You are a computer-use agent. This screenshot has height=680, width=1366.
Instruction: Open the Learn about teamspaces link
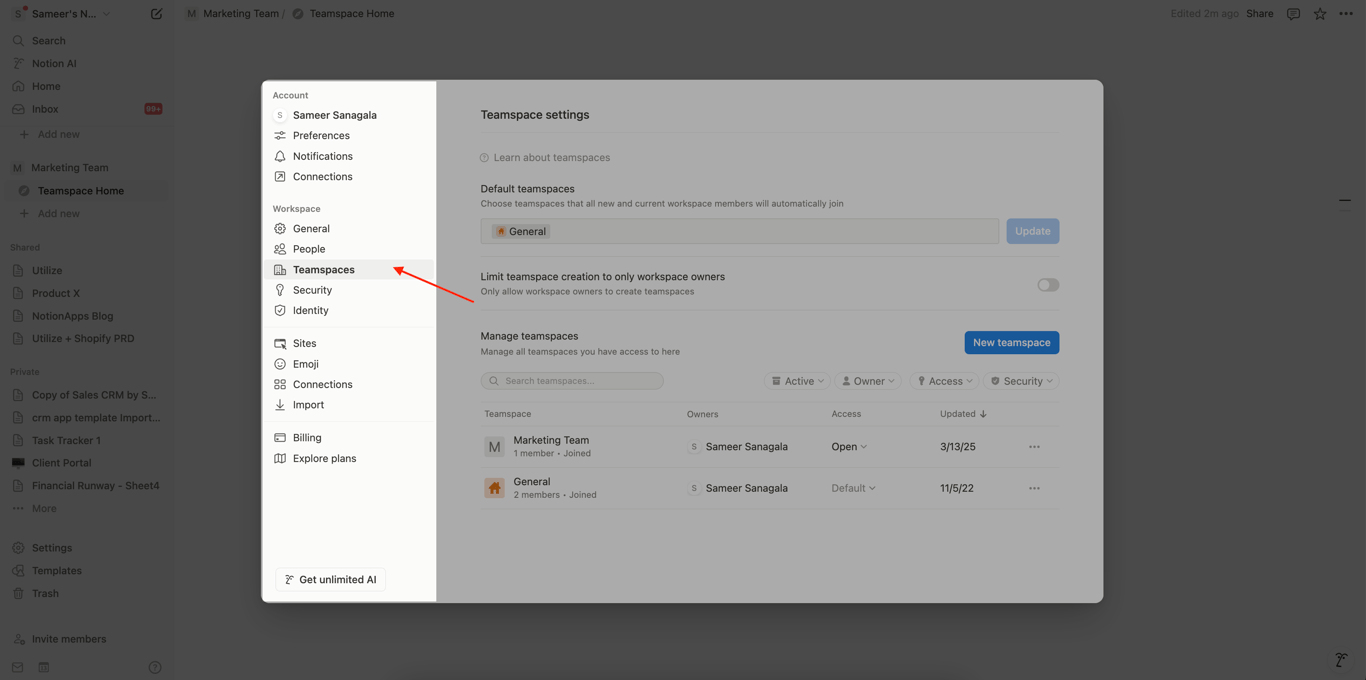(551, 158)
